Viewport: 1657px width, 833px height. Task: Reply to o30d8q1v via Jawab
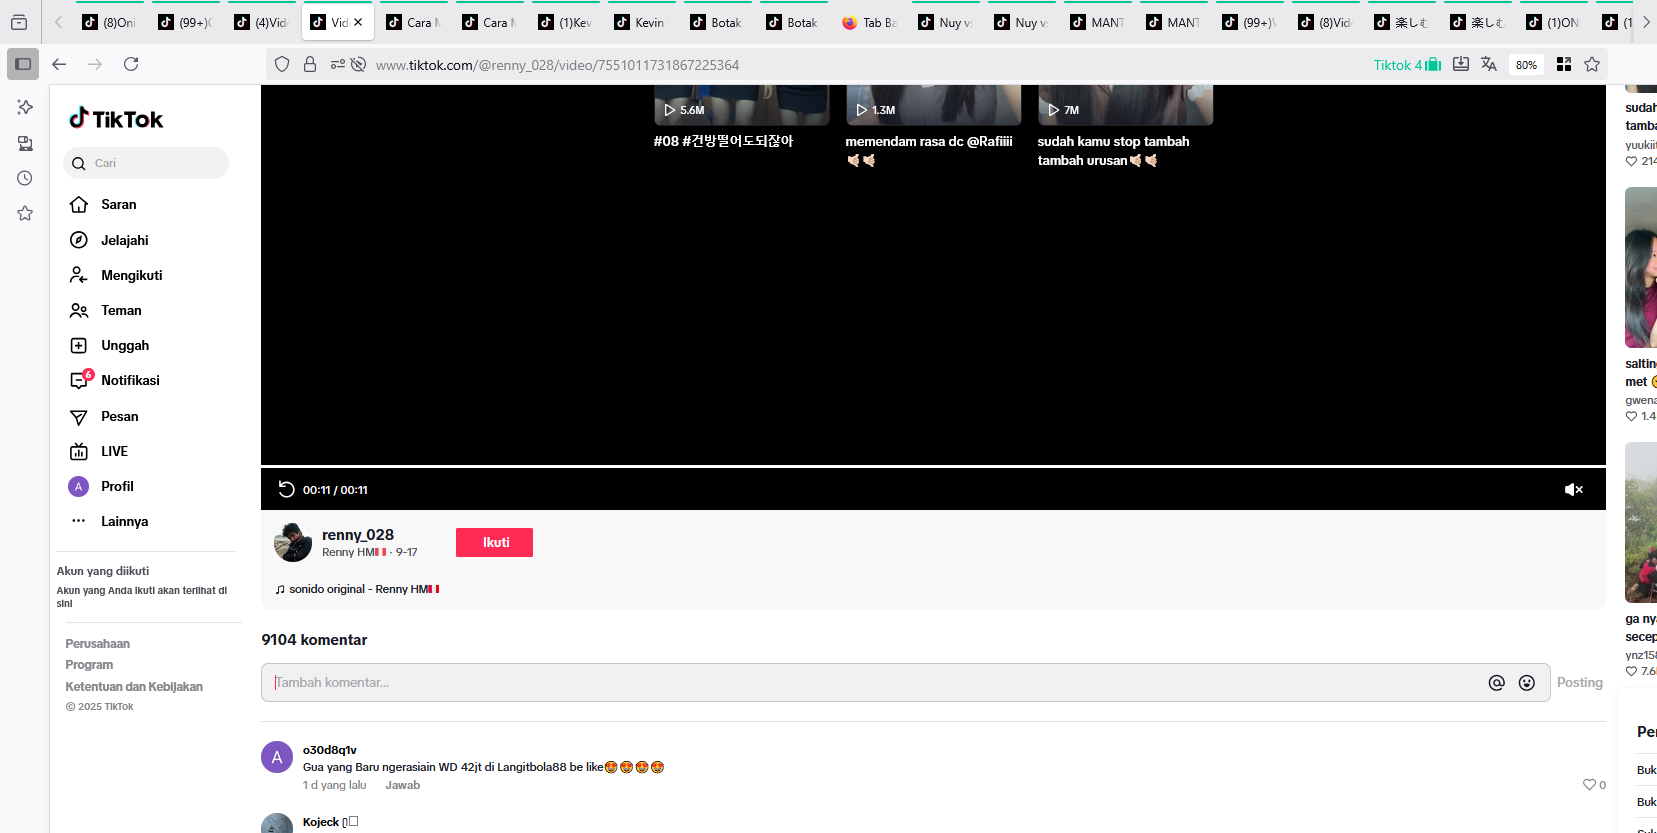tap(402, 785)
